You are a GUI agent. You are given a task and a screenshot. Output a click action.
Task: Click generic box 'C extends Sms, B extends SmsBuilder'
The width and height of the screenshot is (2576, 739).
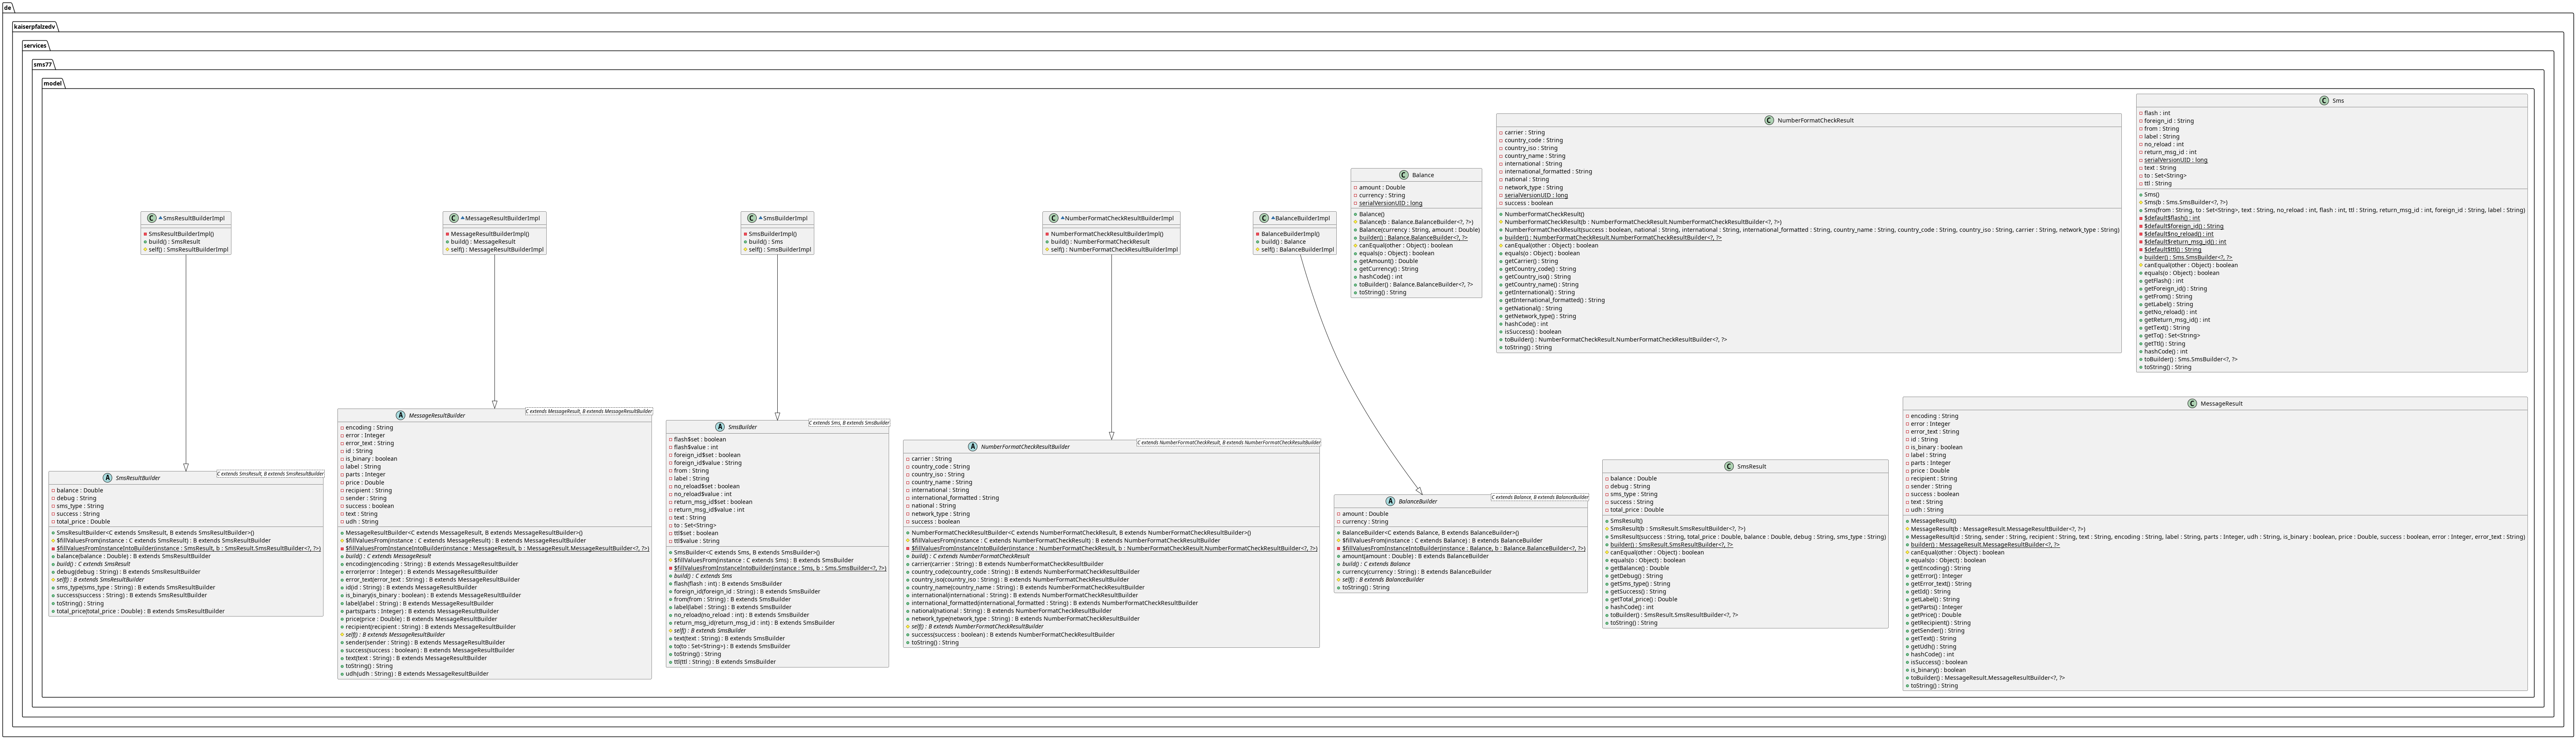click(x=849, y=423)
